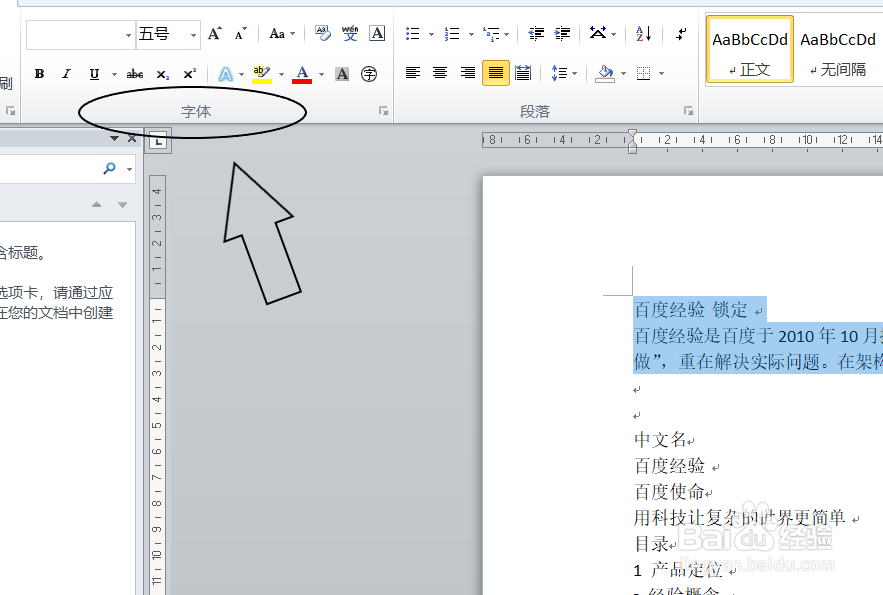Click the first-line indent ruler marker

pyautogui.click(x=632, y=135)
